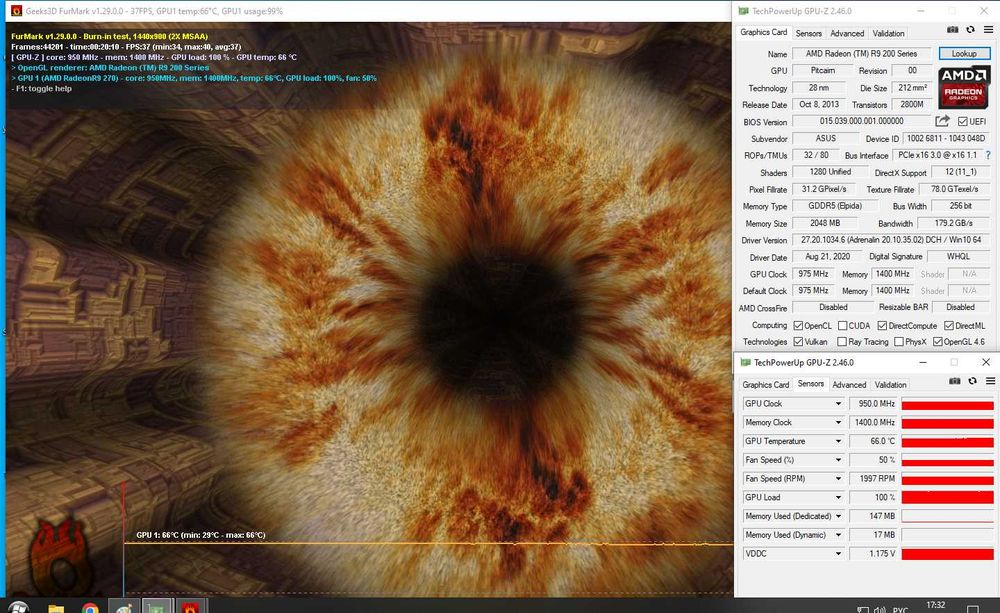The width and height of the screenshot is (1000, 613).
Task: Switch to GPU-Z via taskbar icon
Action: click(157, 607)
